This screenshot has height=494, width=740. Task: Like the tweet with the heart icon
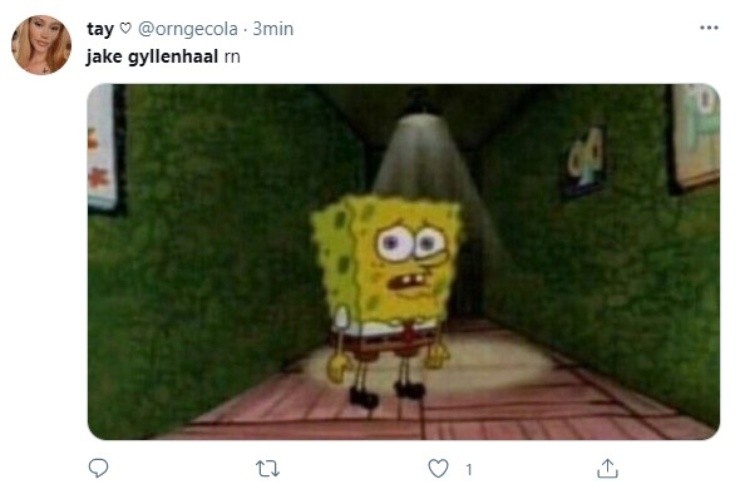click(x=438, y=469)
